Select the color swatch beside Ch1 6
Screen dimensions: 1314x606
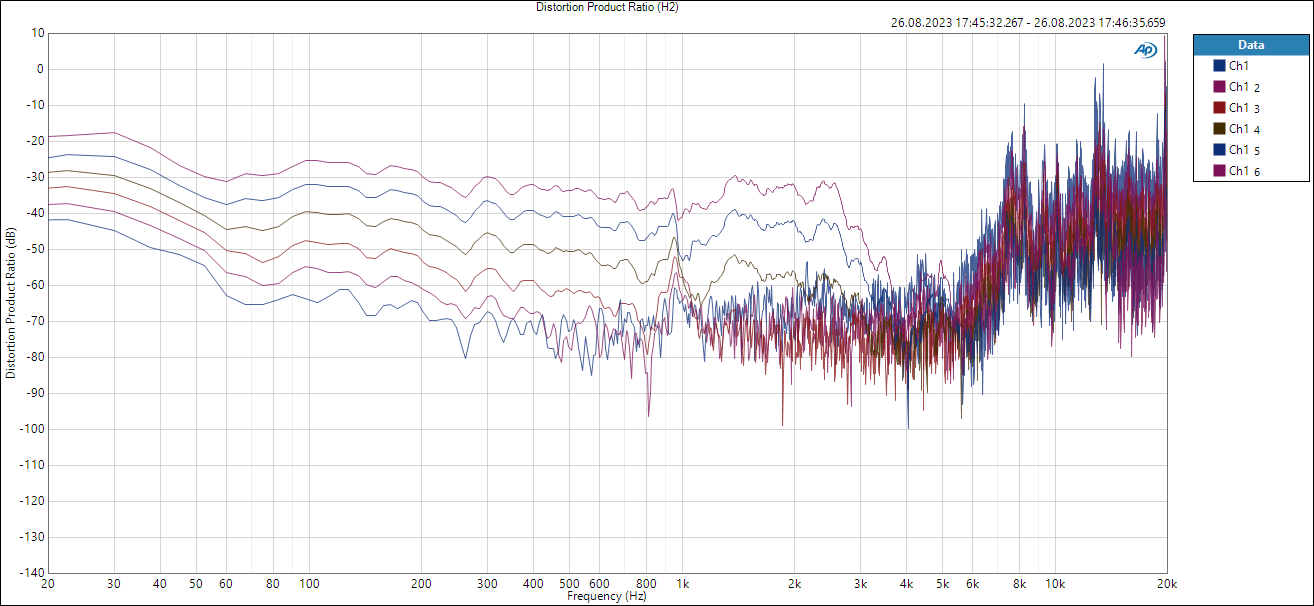(x=1219, y=170)
